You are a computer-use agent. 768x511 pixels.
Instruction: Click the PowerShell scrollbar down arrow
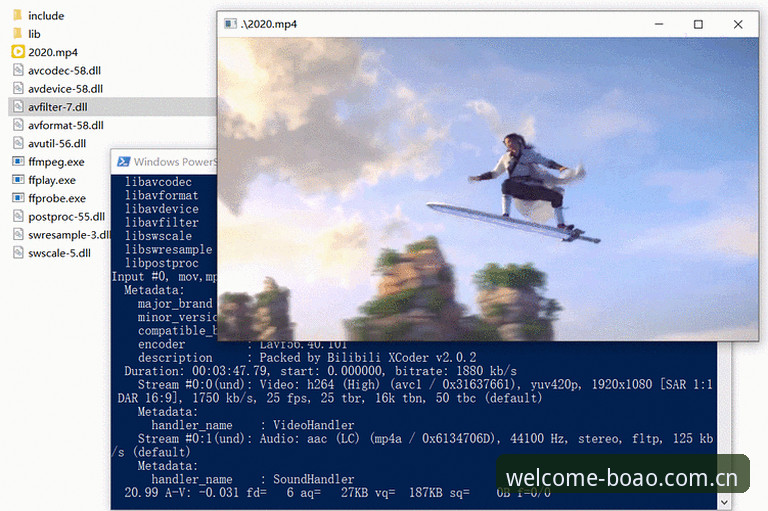point(724,502)
